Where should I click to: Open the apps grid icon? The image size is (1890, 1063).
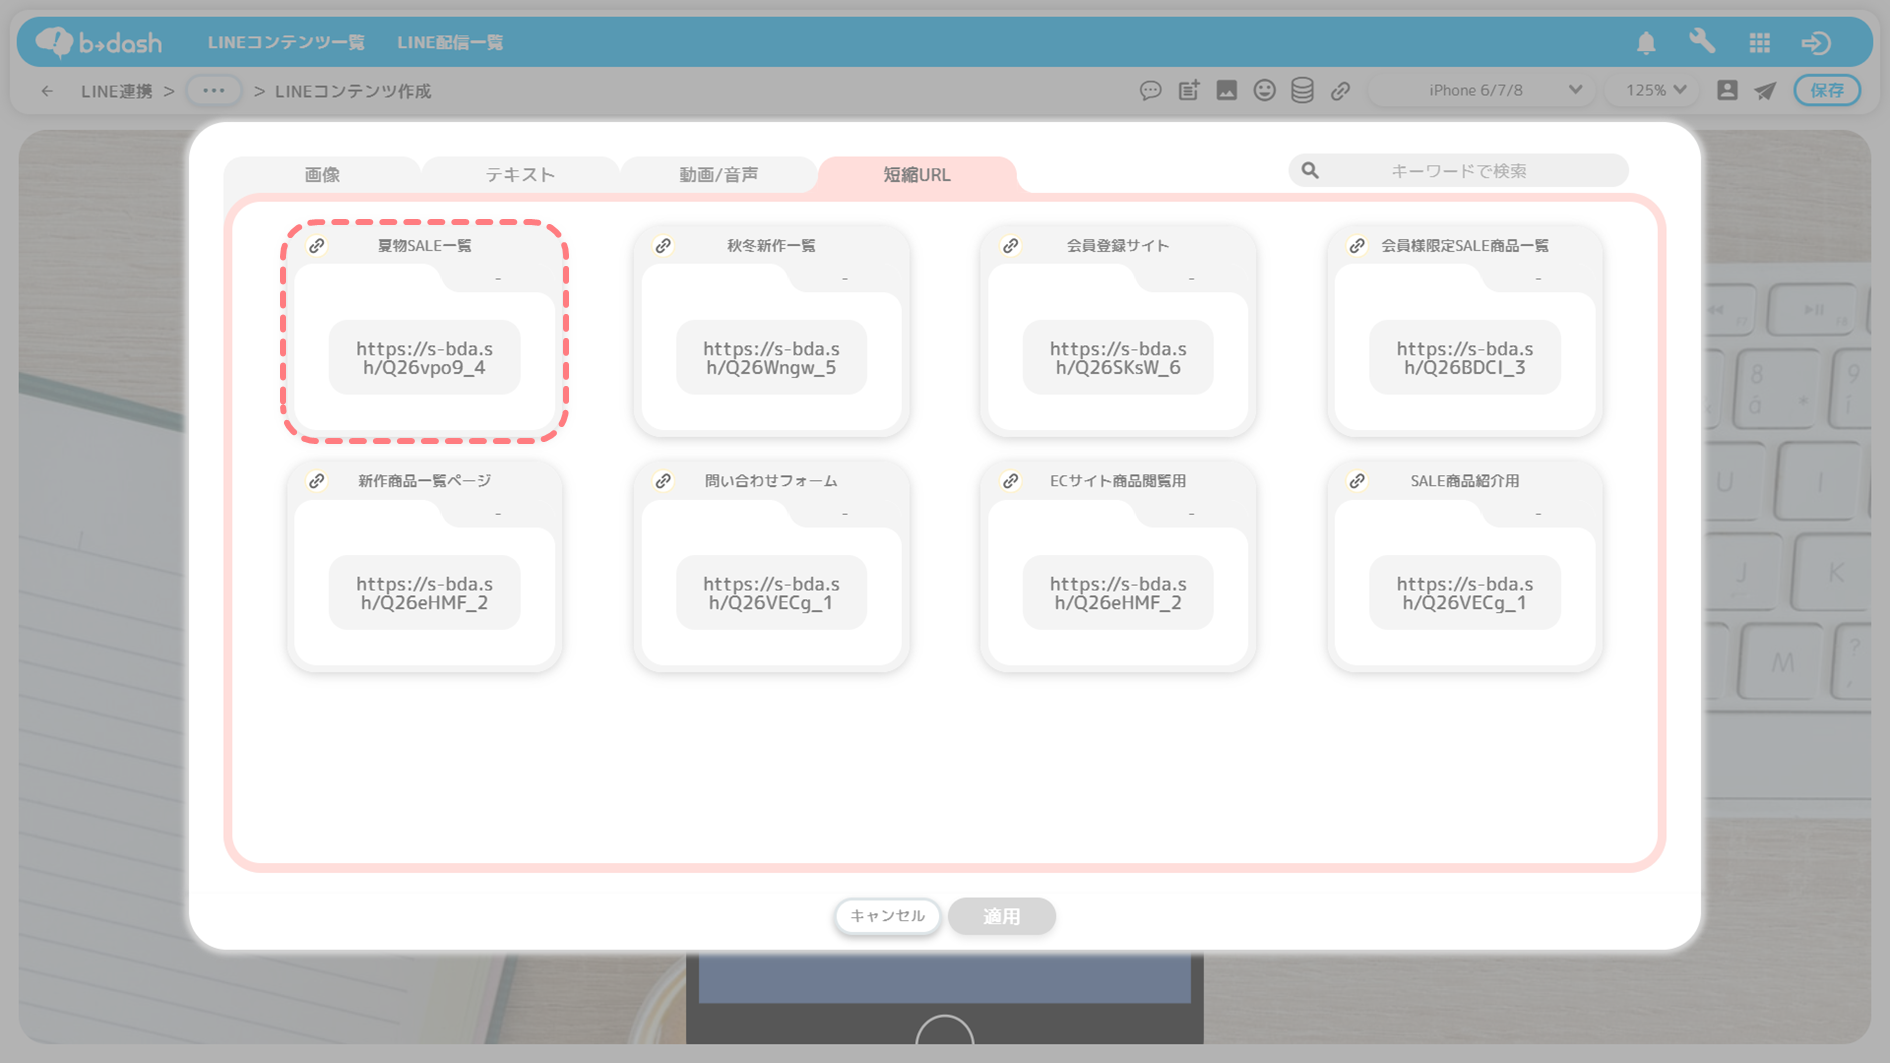coord(1760,42)
